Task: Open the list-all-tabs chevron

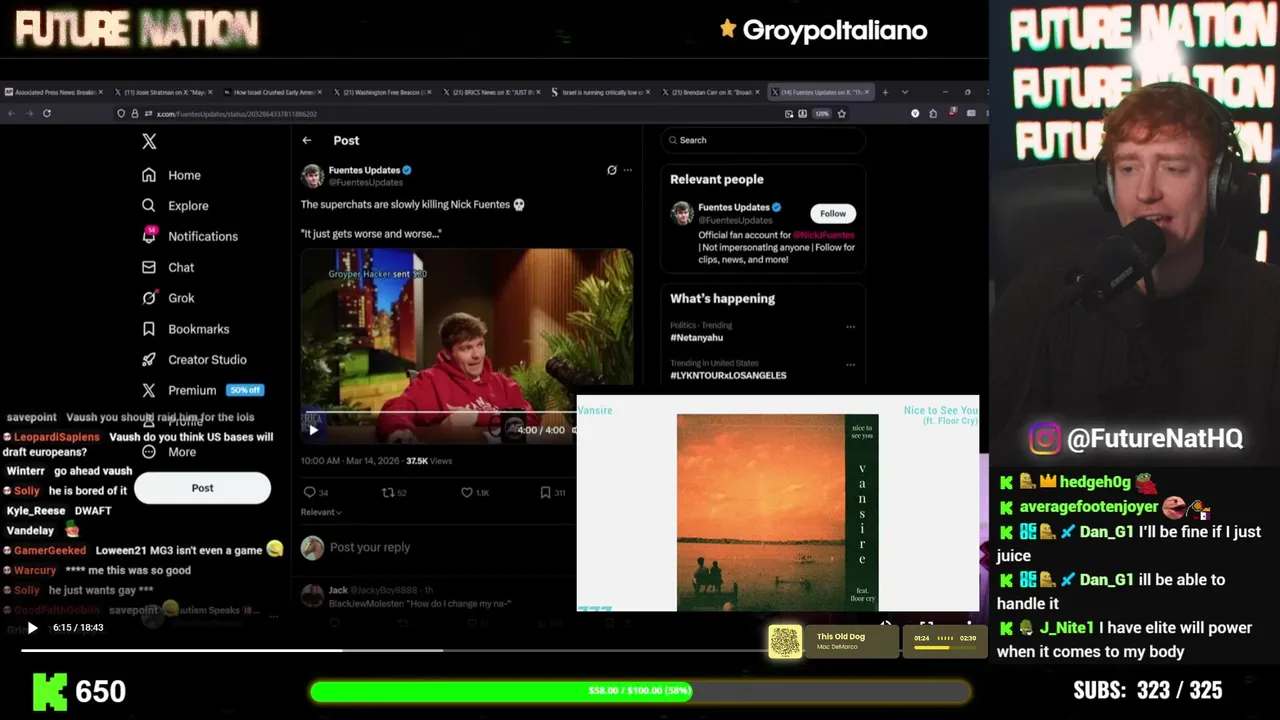Action: pos(905,92)
